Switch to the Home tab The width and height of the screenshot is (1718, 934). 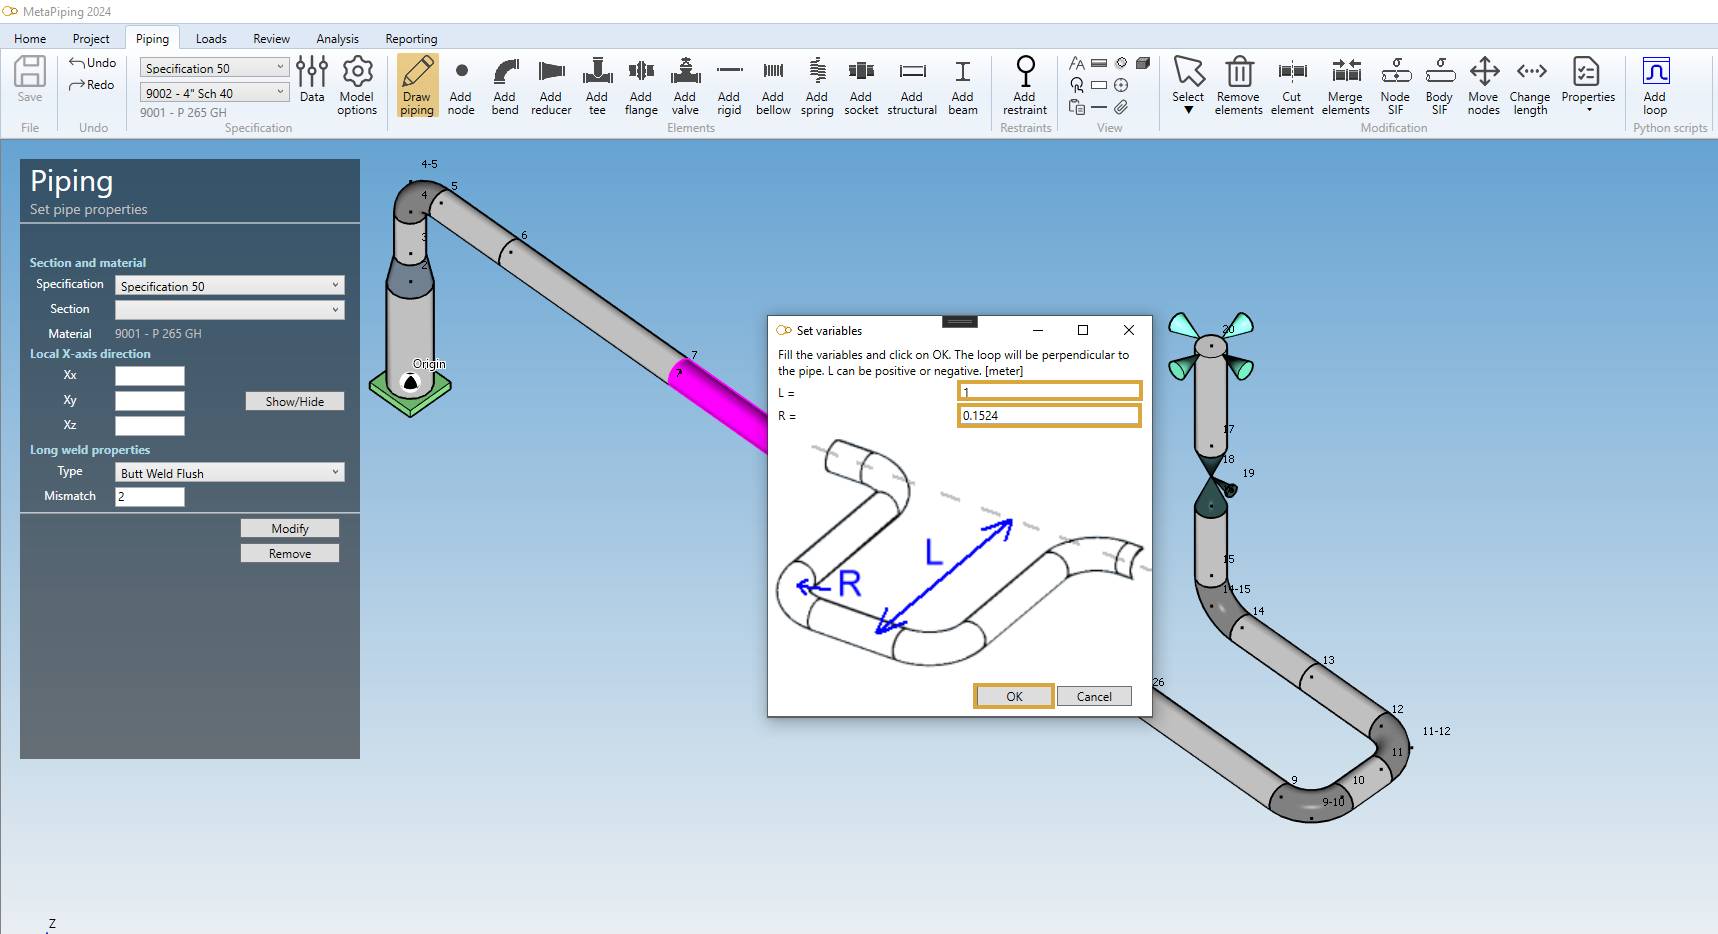click(30, 39)
